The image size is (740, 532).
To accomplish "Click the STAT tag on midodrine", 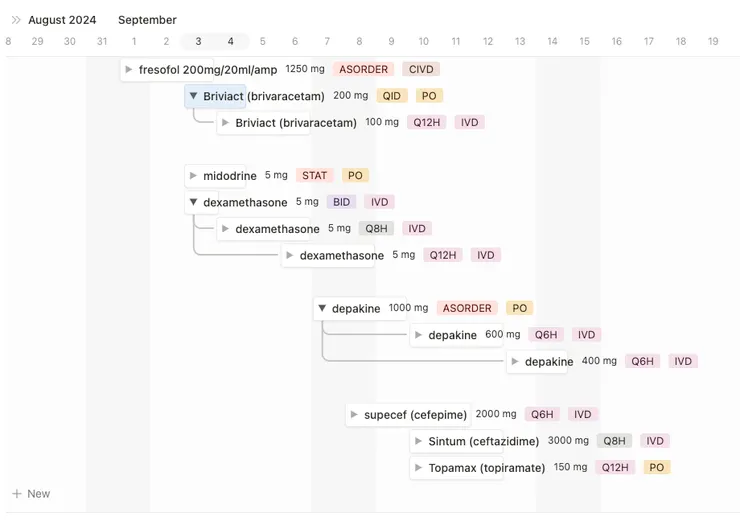I will point(314,176).
